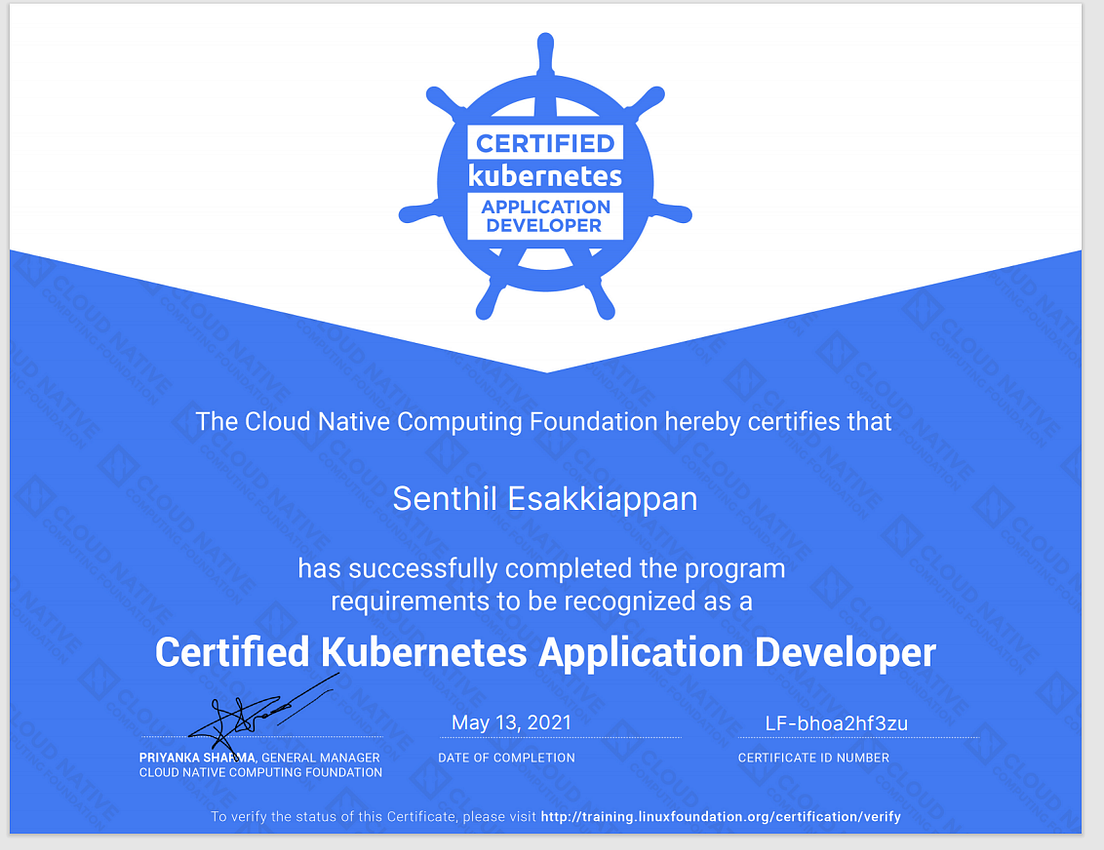
Task: Click 'The Cloud Native Computing Foundation hereby certifies that'
Action: (544, 422)
